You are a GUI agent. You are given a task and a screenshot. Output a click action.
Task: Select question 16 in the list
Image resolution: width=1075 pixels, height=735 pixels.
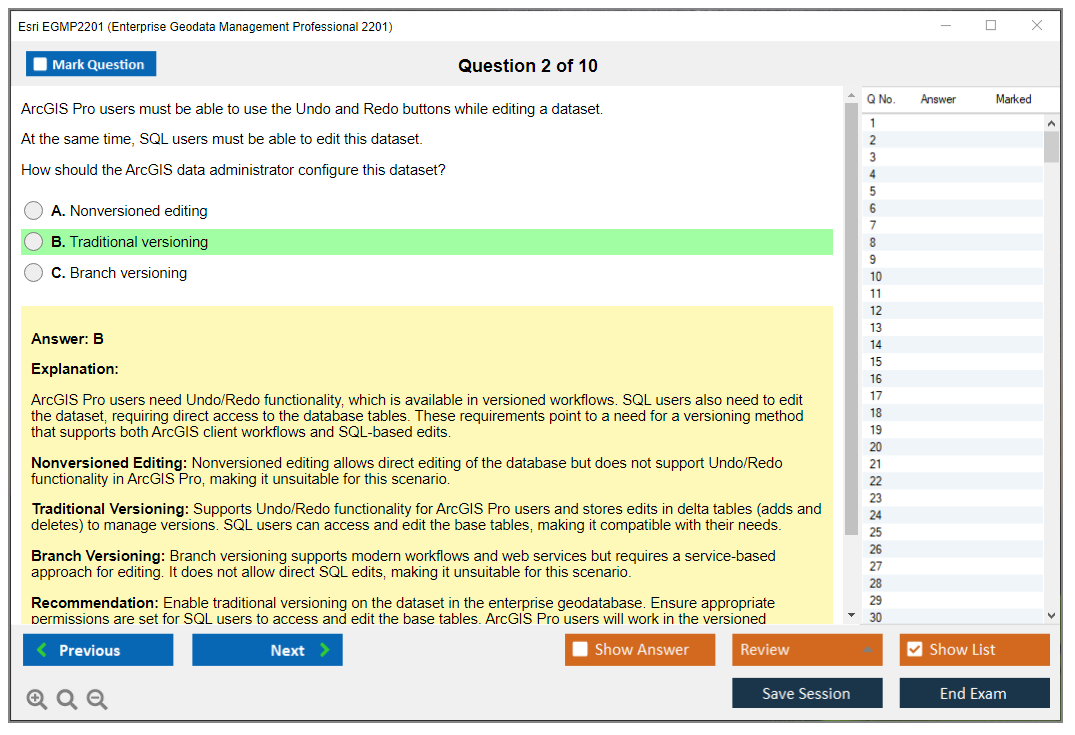click(x=953, y=378)
